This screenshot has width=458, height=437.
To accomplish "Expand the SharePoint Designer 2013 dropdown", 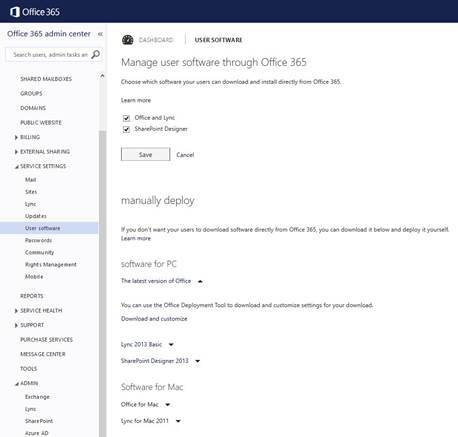I will pos(198,361).
